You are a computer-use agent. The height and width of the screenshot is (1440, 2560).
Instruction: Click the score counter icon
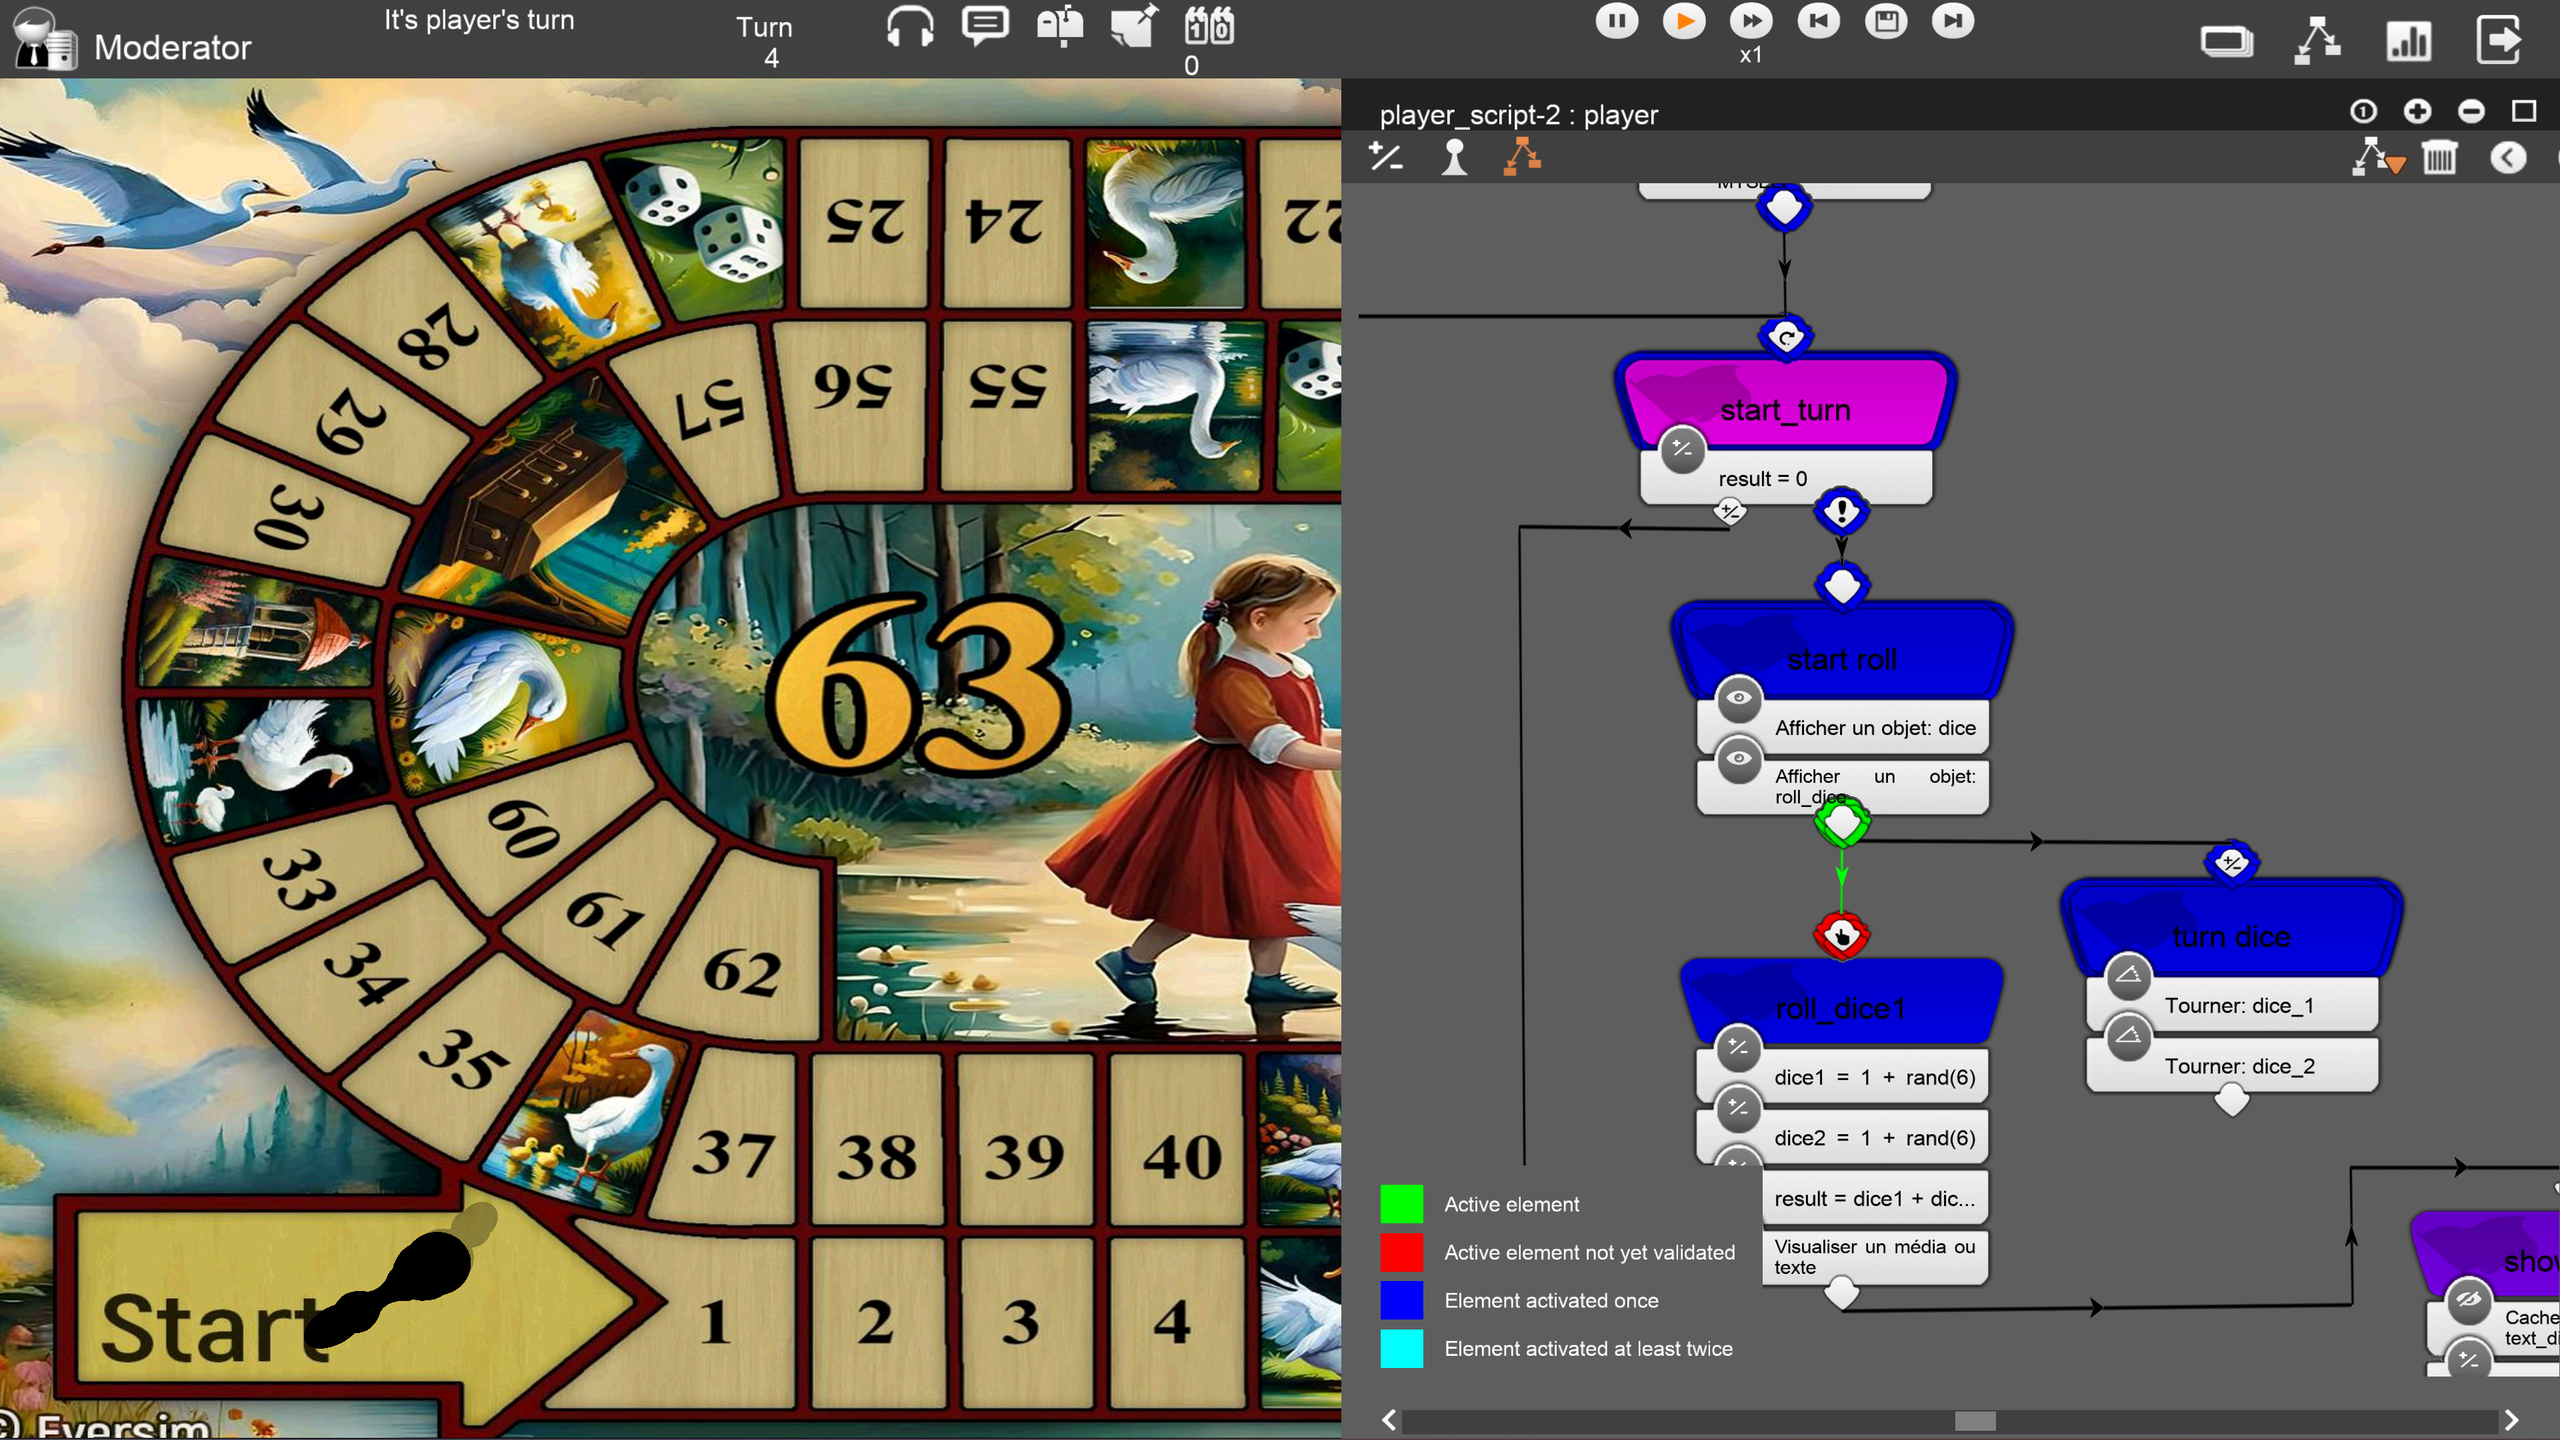pos(1209,25)
